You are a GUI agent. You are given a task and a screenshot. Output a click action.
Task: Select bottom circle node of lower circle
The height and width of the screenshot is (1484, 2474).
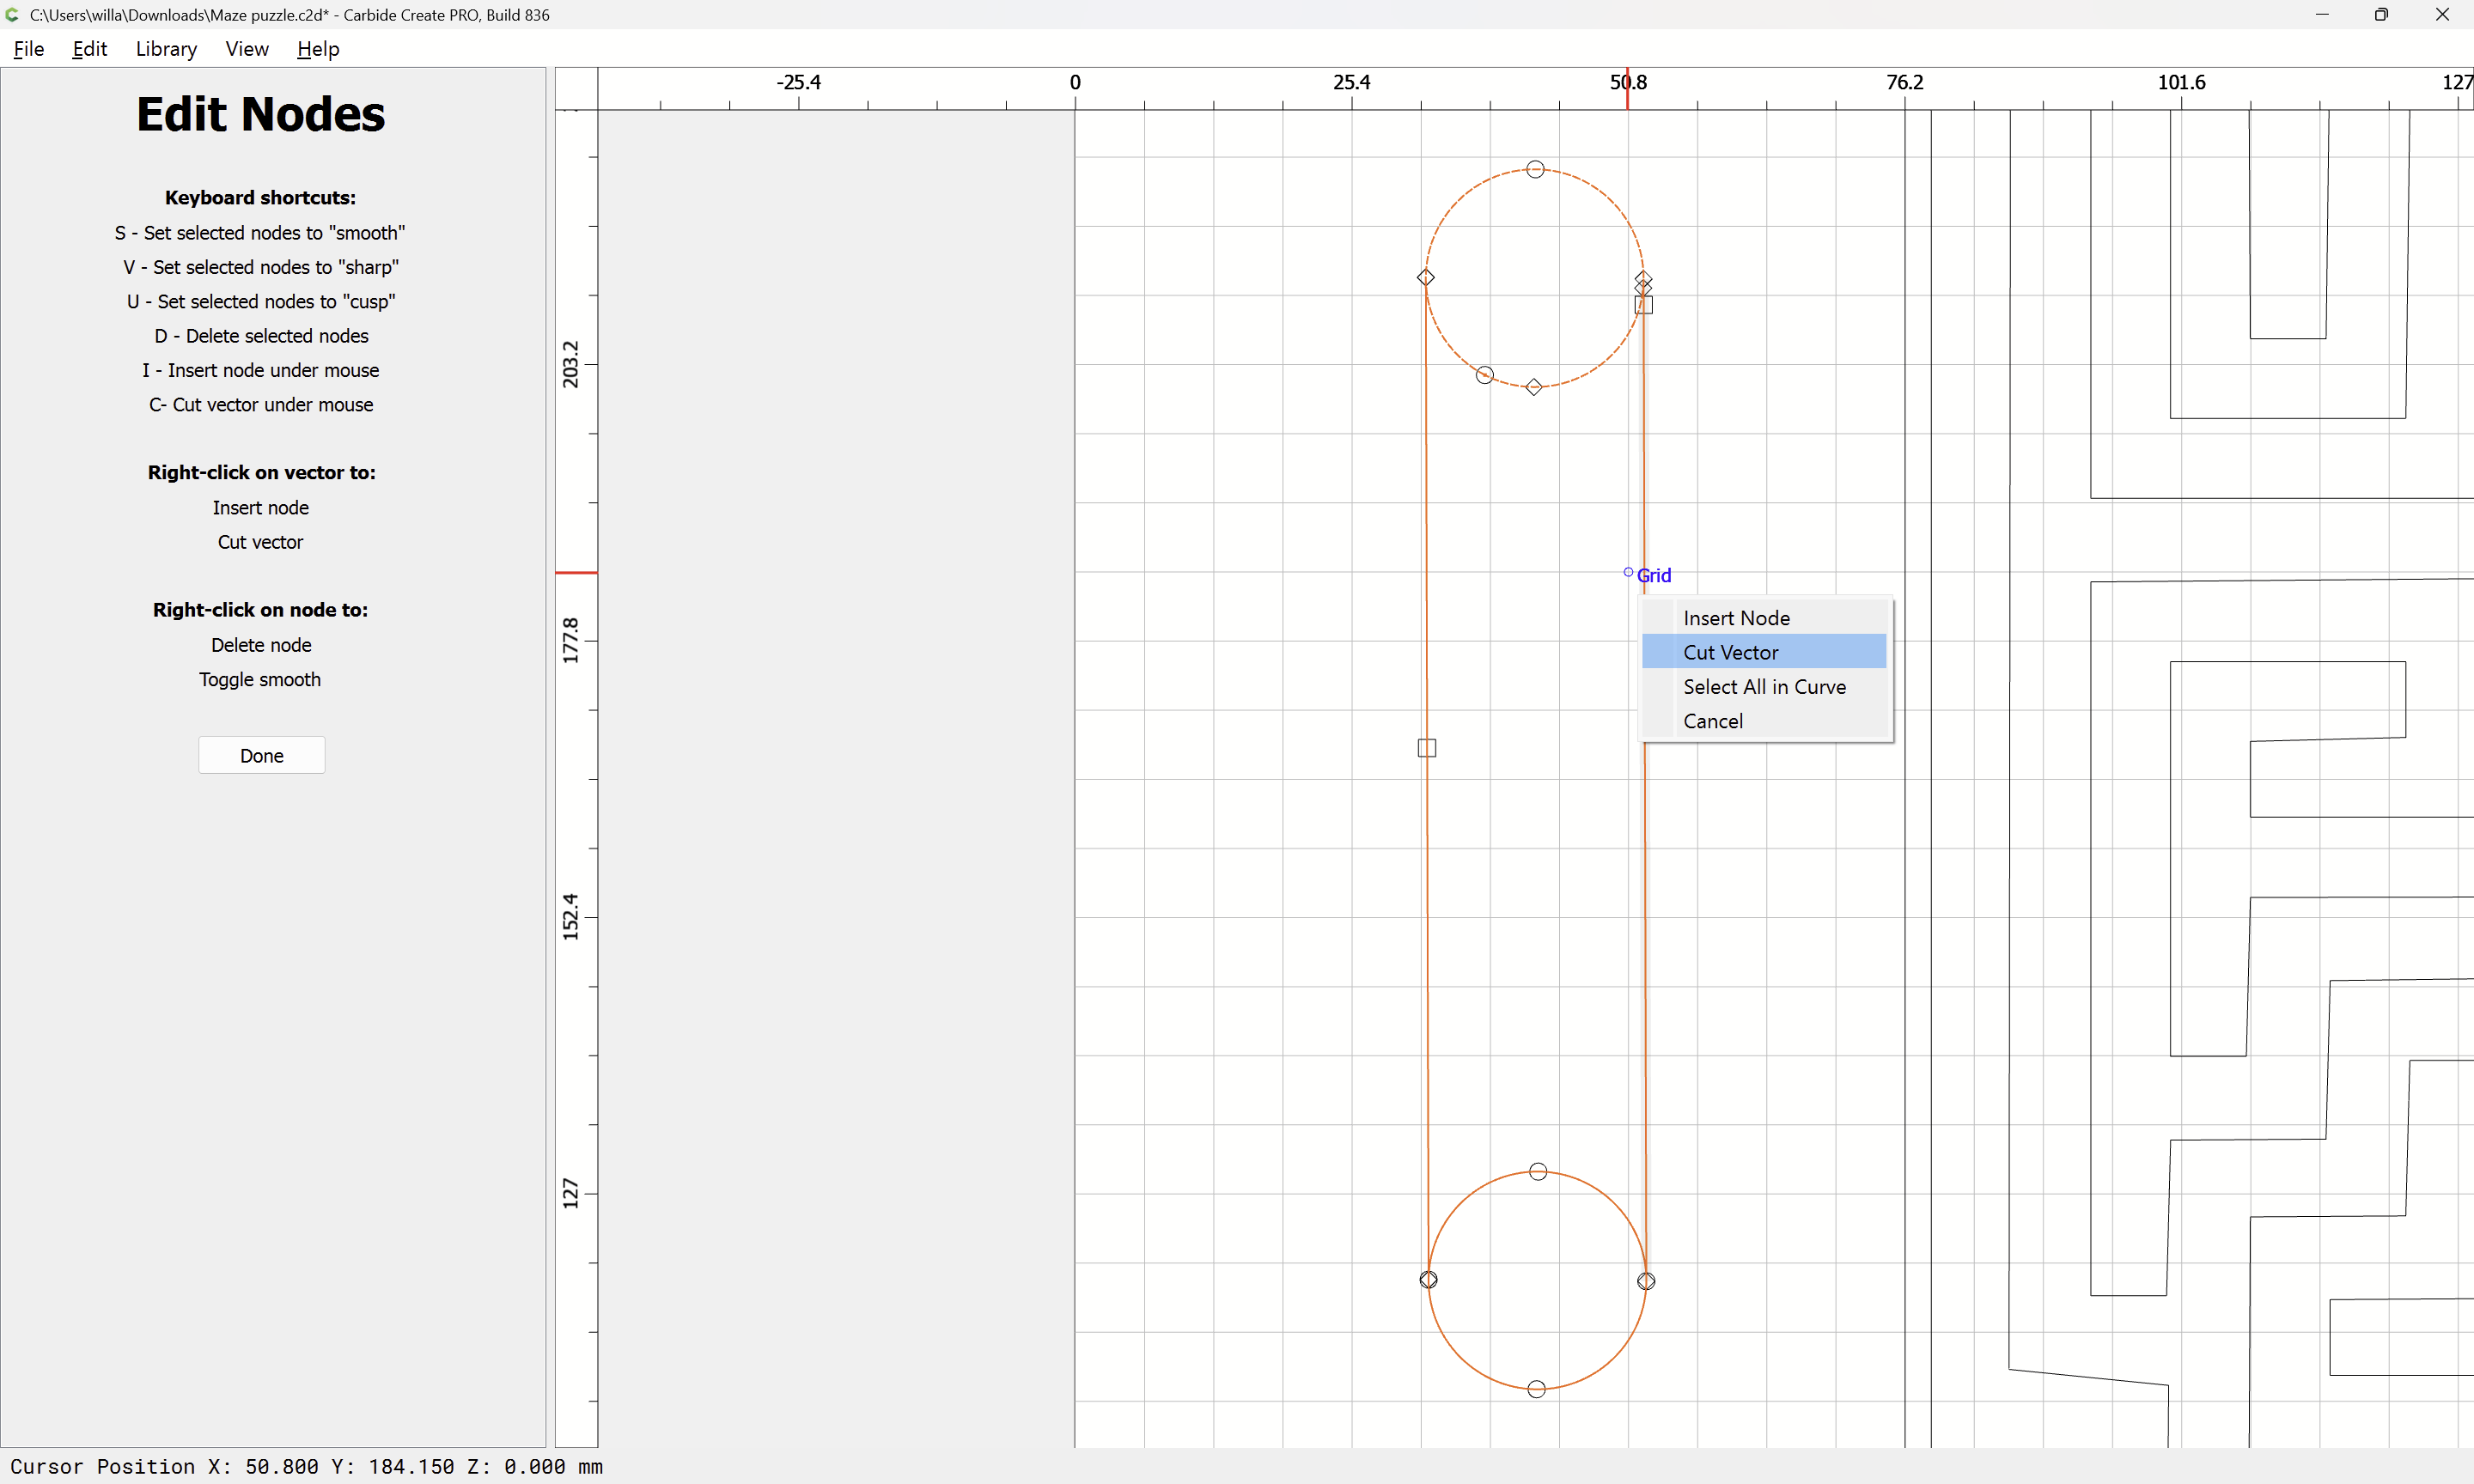click(x=1537, y=1389)
